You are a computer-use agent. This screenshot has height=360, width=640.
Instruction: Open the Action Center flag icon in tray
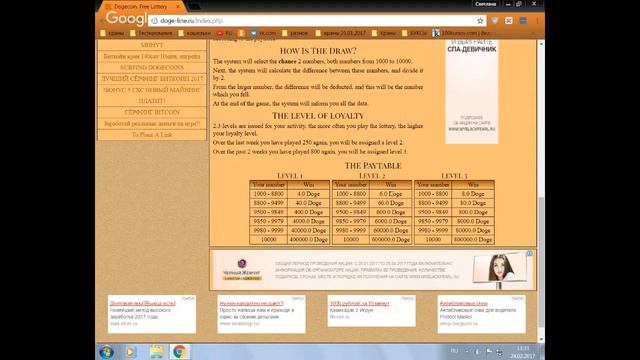click(489, 351)
